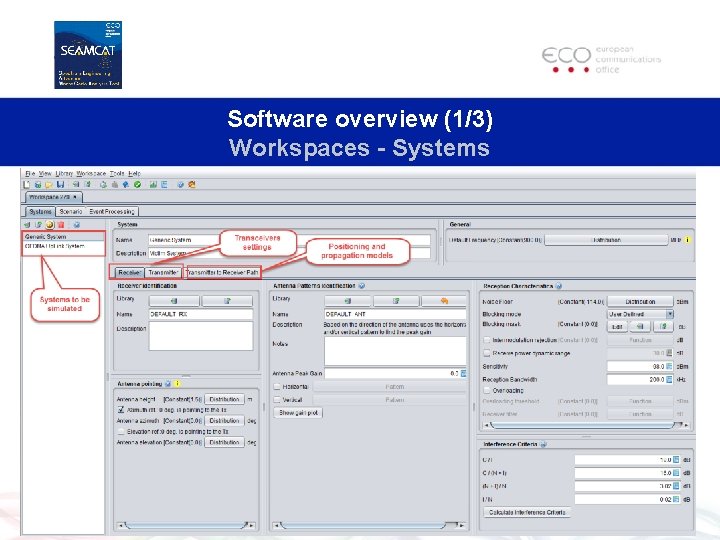Switch to the Scenario tab
Viewport: 720px width, 540px height.
pyautogui.click(x=71, y=211)
